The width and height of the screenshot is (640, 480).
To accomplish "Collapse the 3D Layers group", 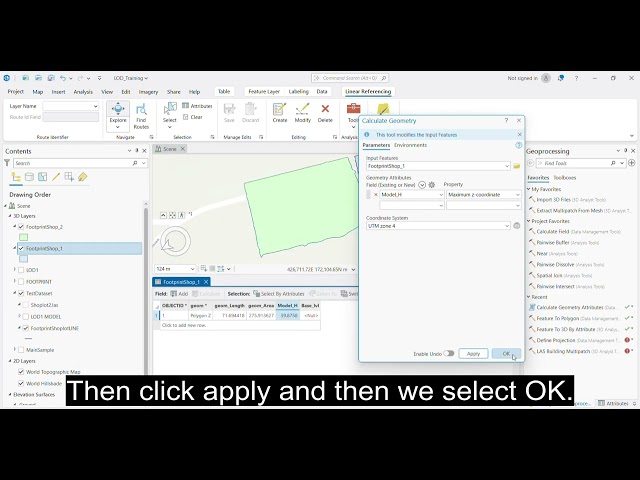I will 10,216.
